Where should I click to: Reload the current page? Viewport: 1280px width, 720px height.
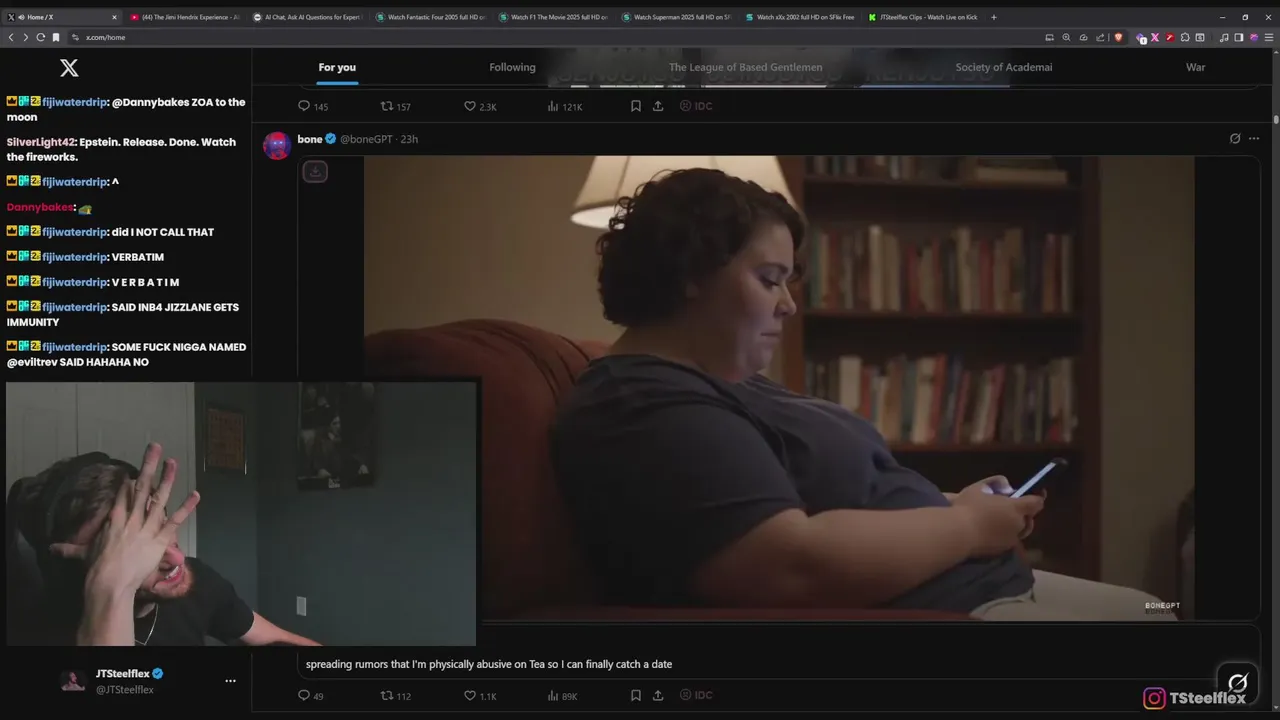pyautogui.click(x=40, y=37)
